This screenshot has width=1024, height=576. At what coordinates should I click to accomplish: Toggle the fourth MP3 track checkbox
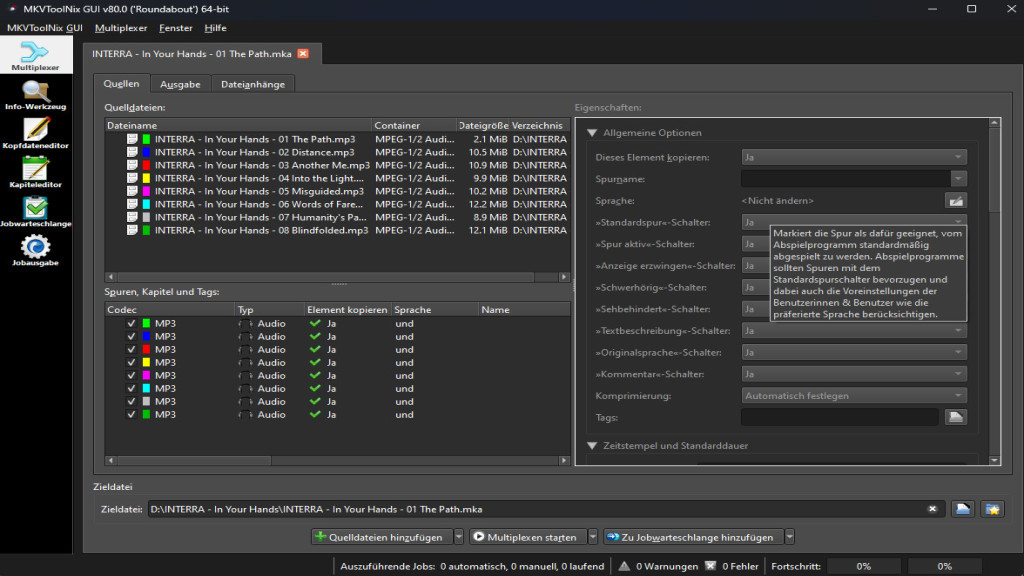click(x=131, y=363)
